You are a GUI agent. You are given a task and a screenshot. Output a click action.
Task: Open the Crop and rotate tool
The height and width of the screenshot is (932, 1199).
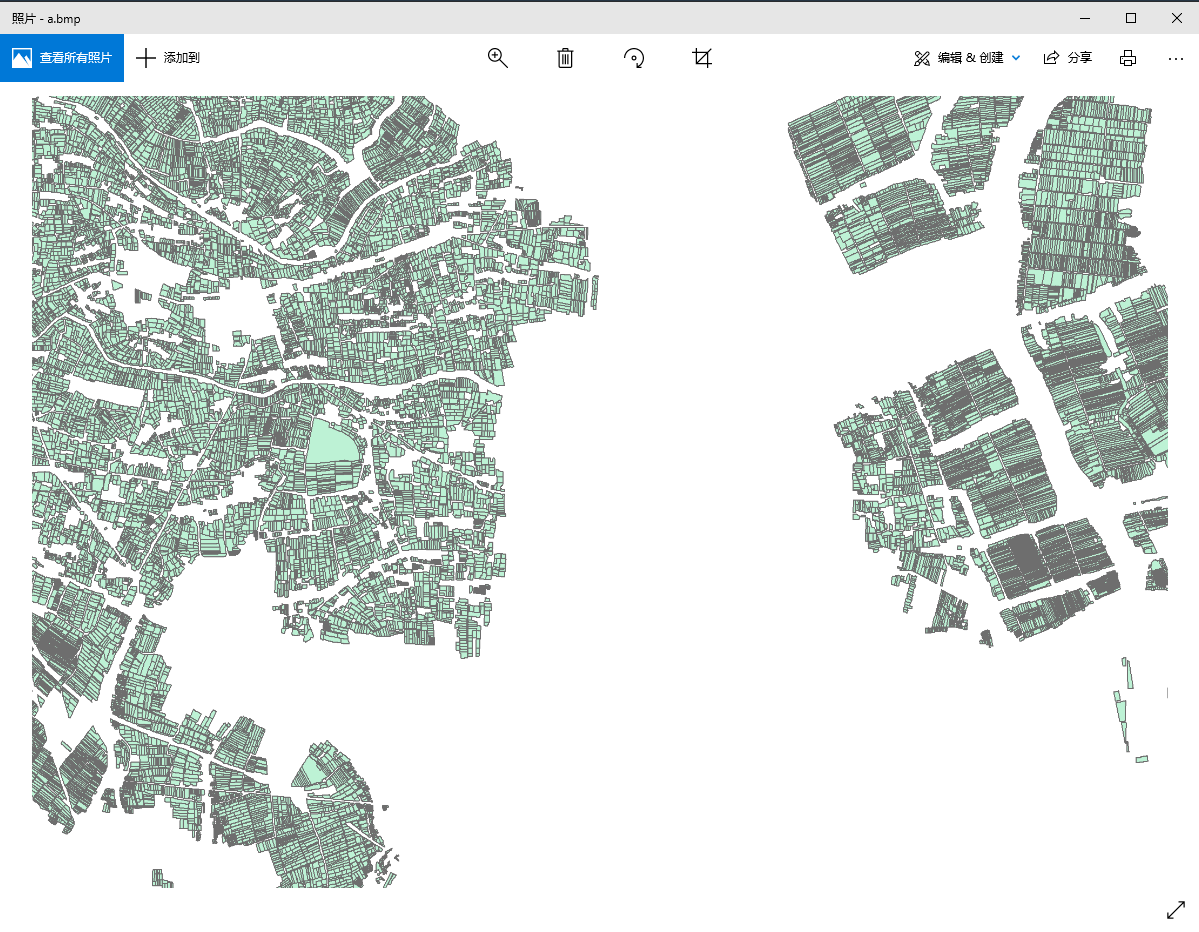pyautogui.click(x=702, y=58)
